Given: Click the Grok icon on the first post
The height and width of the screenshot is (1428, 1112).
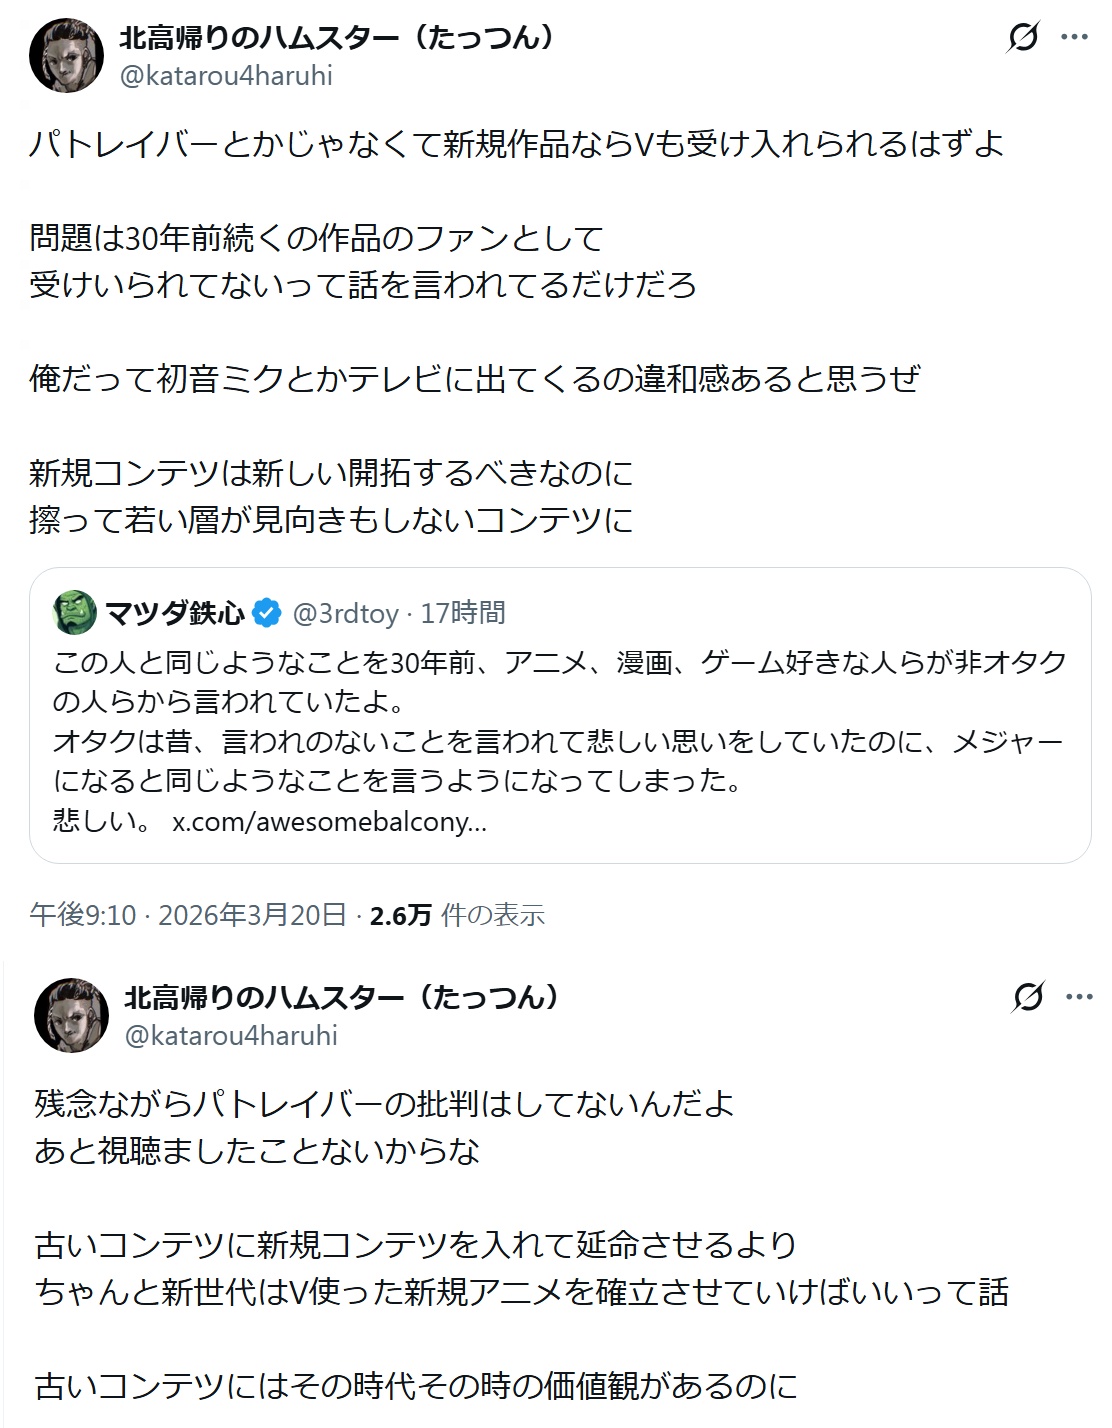Looking at the screenshot, I should coord(1023,38).
